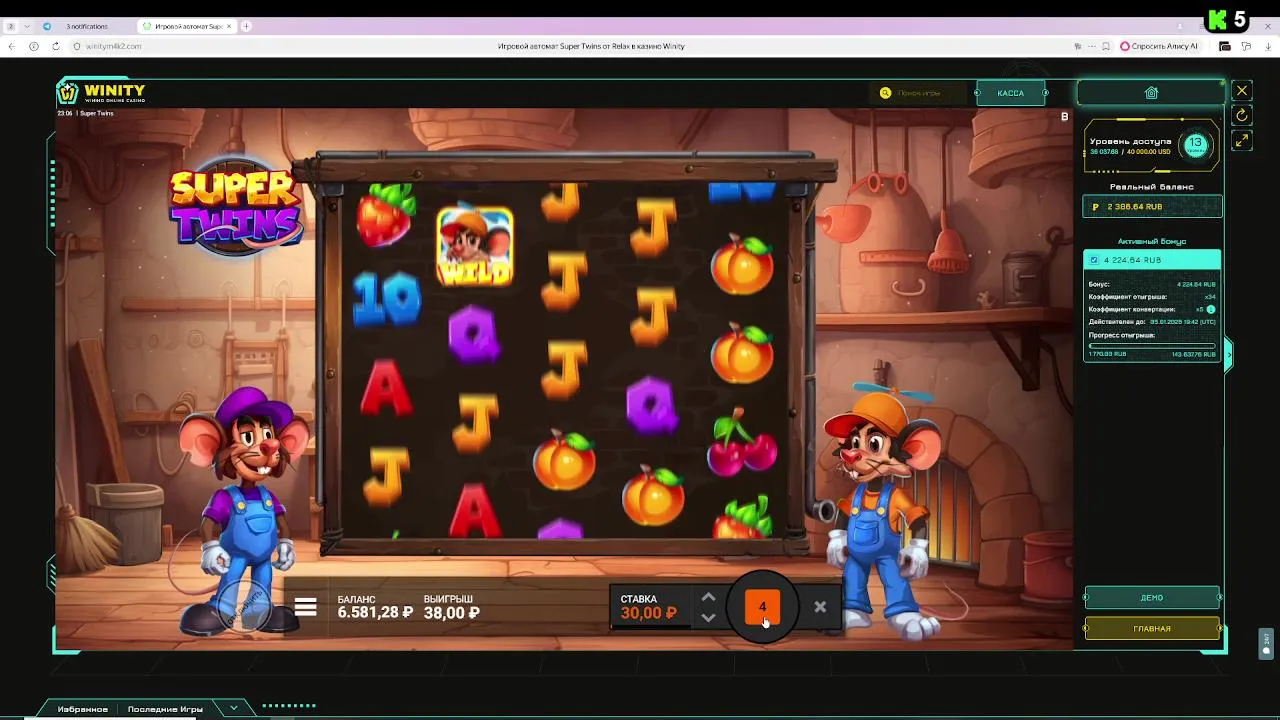Screen dimensions: 1280x720
Task: Click the active bonus 4 224.64 RUB header
Action: tap(1152, 260)
